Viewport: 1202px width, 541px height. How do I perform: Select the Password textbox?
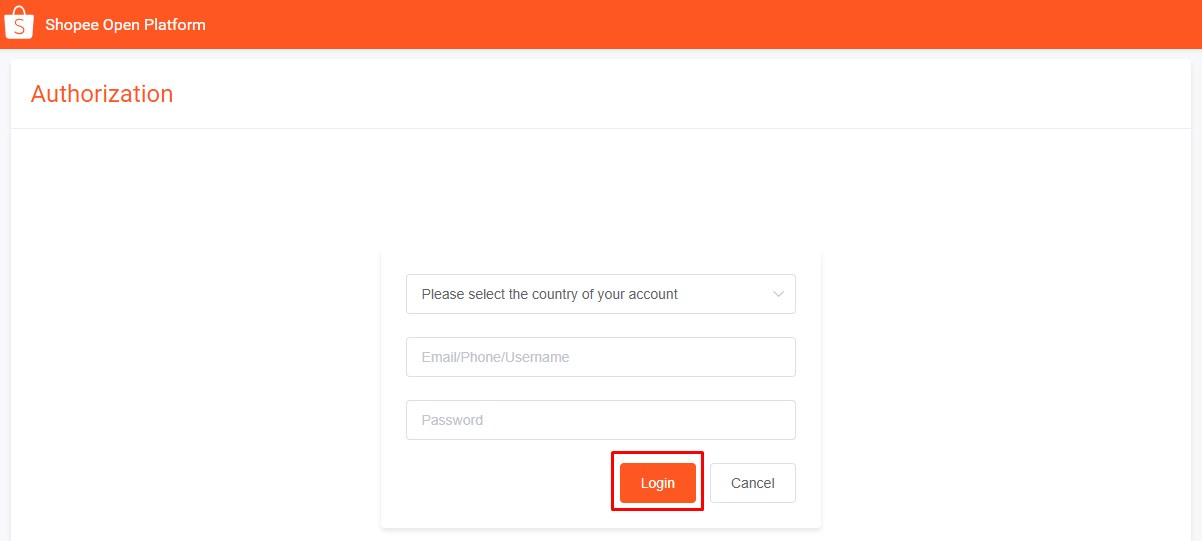(x=600, y=420)
